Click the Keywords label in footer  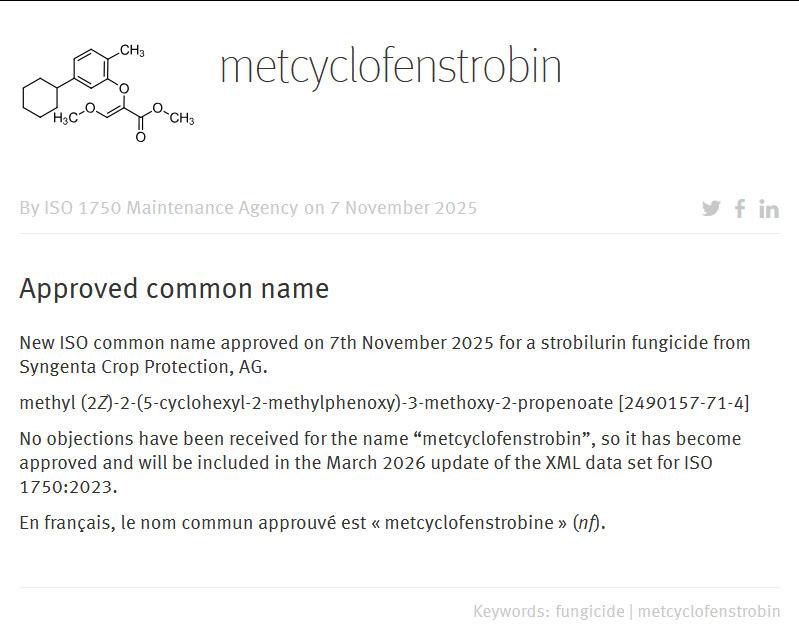[x=510, y=611]
